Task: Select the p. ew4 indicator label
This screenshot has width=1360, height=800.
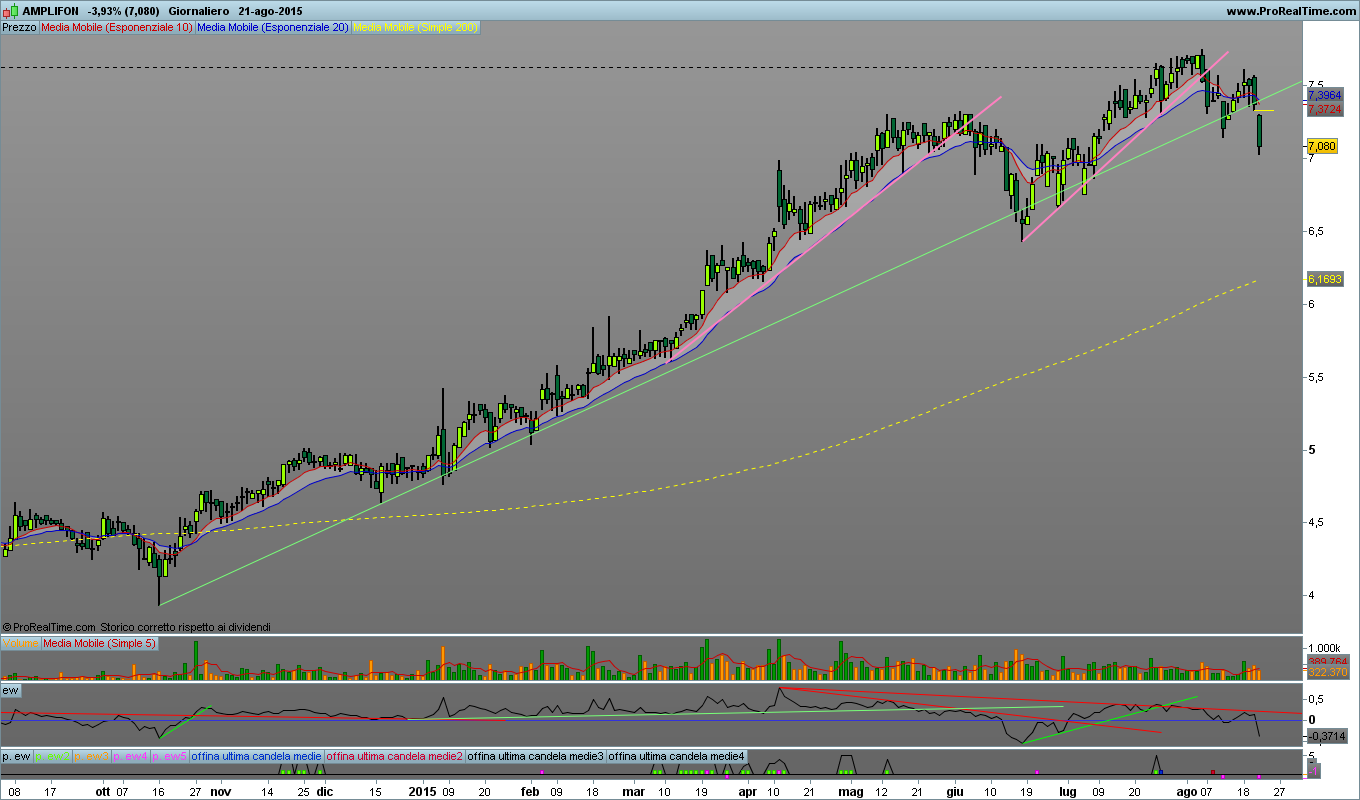Action: 131,756
